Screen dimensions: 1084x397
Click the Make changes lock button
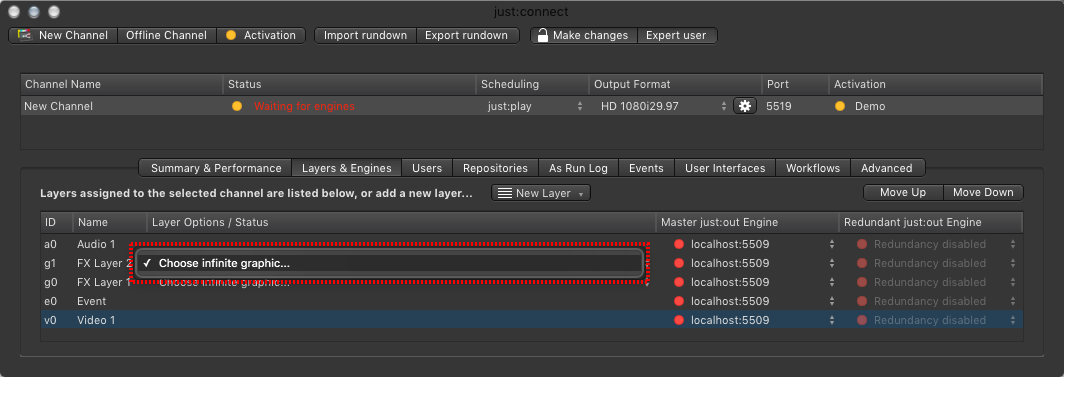[x=583, y=35]
